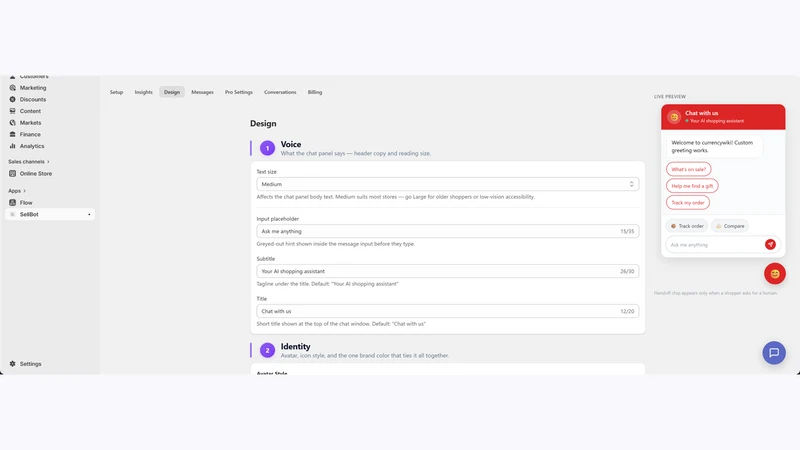Open SellBot app in sidebar
This screenshot has height=450, width=800.
[x=50, y=214]
